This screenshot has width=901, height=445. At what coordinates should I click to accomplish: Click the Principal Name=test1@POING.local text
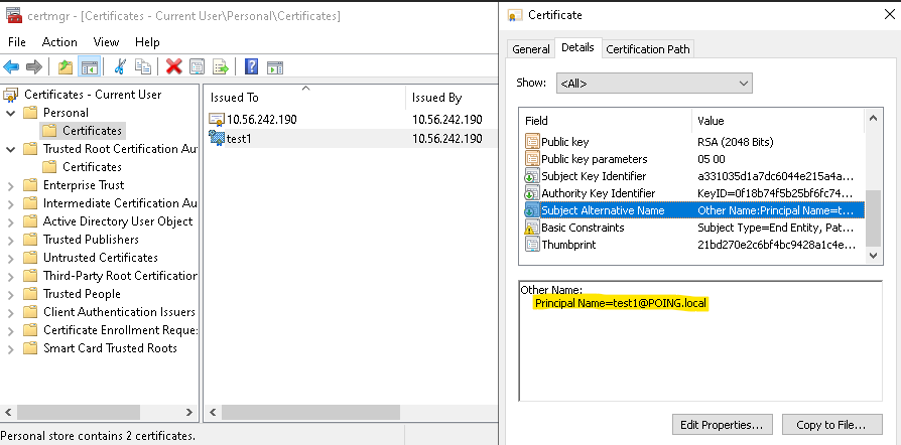click(x=621, y=303)
